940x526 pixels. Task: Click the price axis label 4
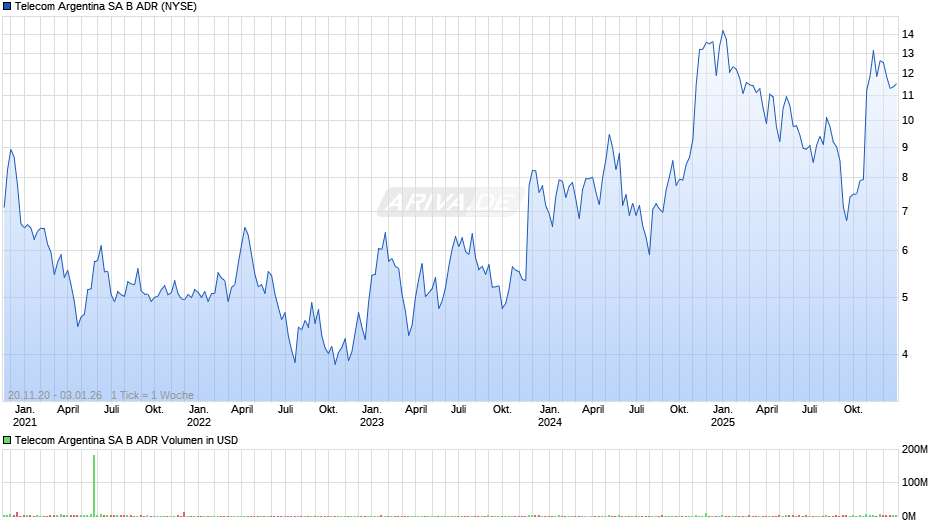(x=905, y=354)
